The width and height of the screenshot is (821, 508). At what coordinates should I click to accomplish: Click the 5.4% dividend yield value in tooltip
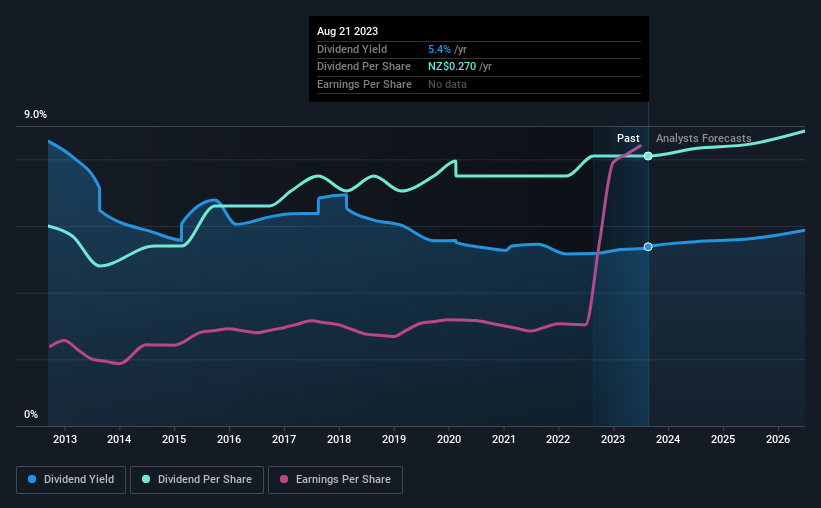(x=439, y=49)
